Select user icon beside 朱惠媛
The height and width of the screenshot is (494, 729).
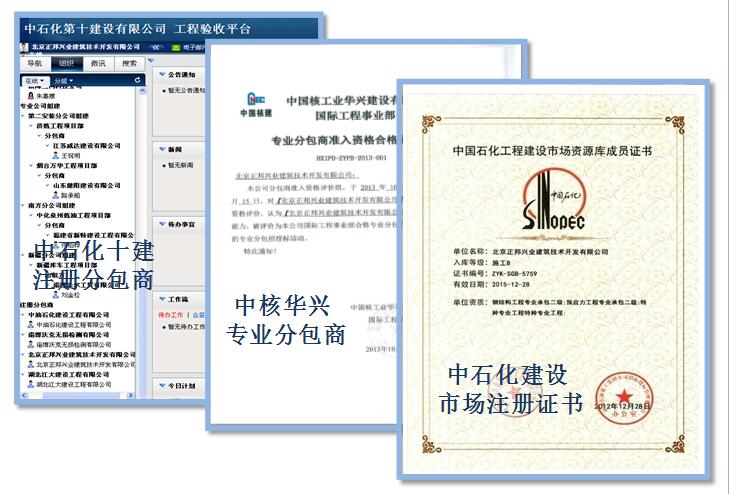(31, 96)
